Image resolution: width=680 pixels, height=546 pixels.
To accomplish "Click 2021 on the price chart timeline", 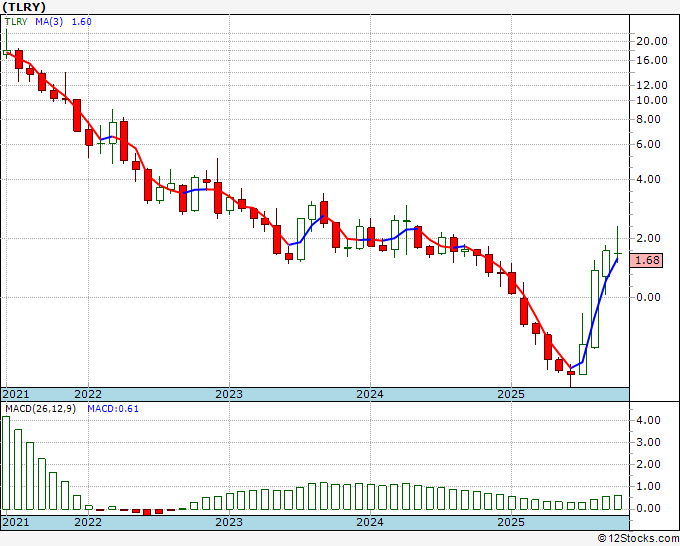I will click(x=17, y=394).
